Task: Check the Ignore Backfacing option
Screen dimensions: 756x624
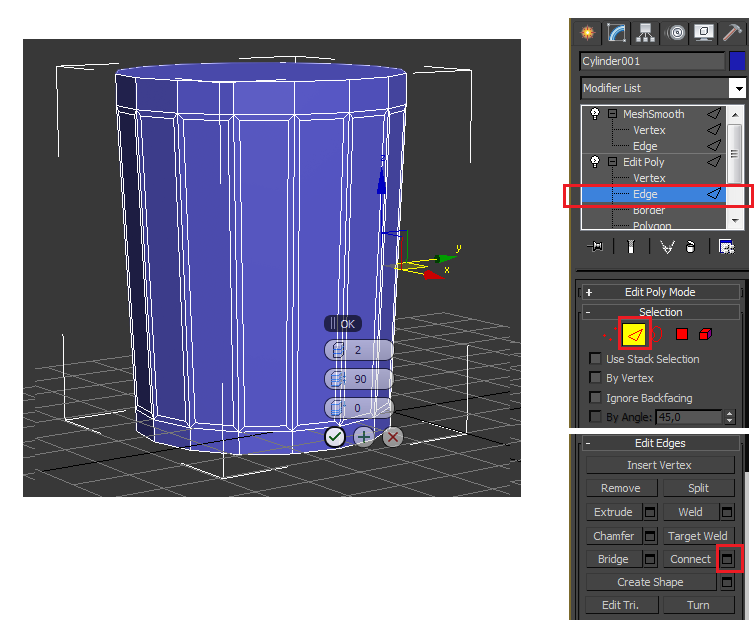Action: pyautogui.click(x=596, y=398)
